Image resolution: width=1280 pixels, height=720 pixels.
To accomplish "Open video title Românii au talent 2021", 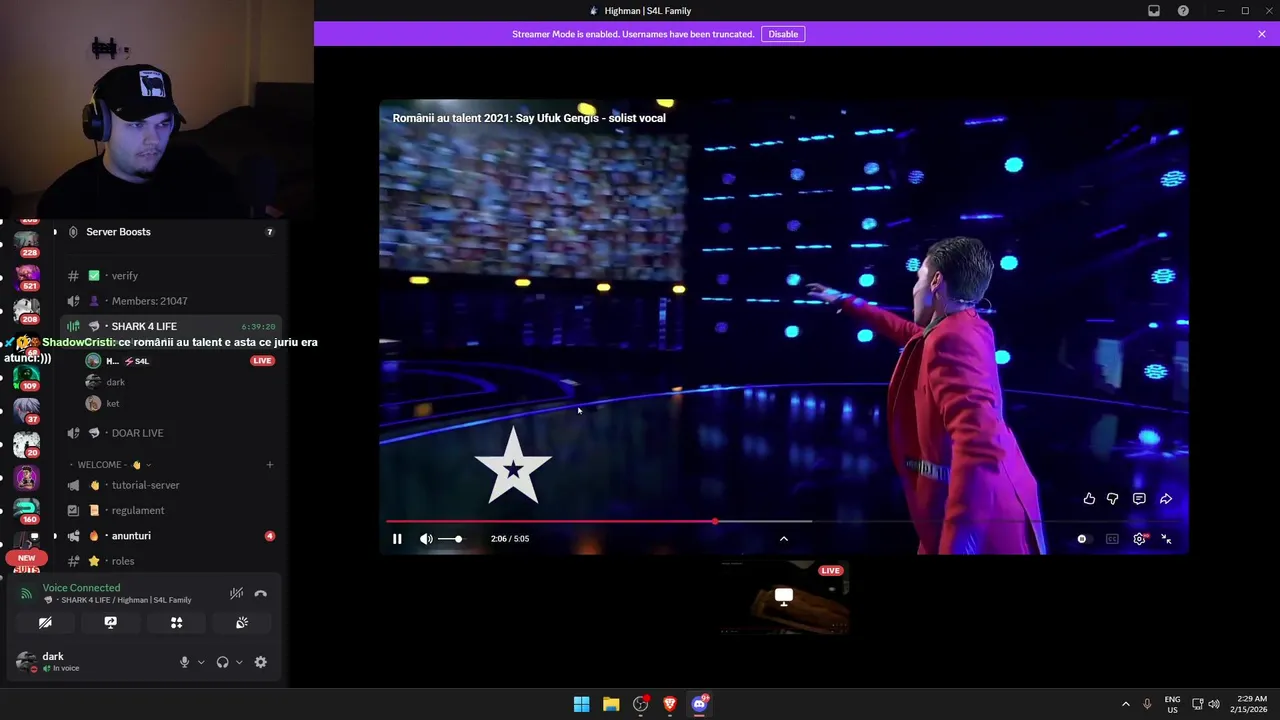I will click(529, 118).
